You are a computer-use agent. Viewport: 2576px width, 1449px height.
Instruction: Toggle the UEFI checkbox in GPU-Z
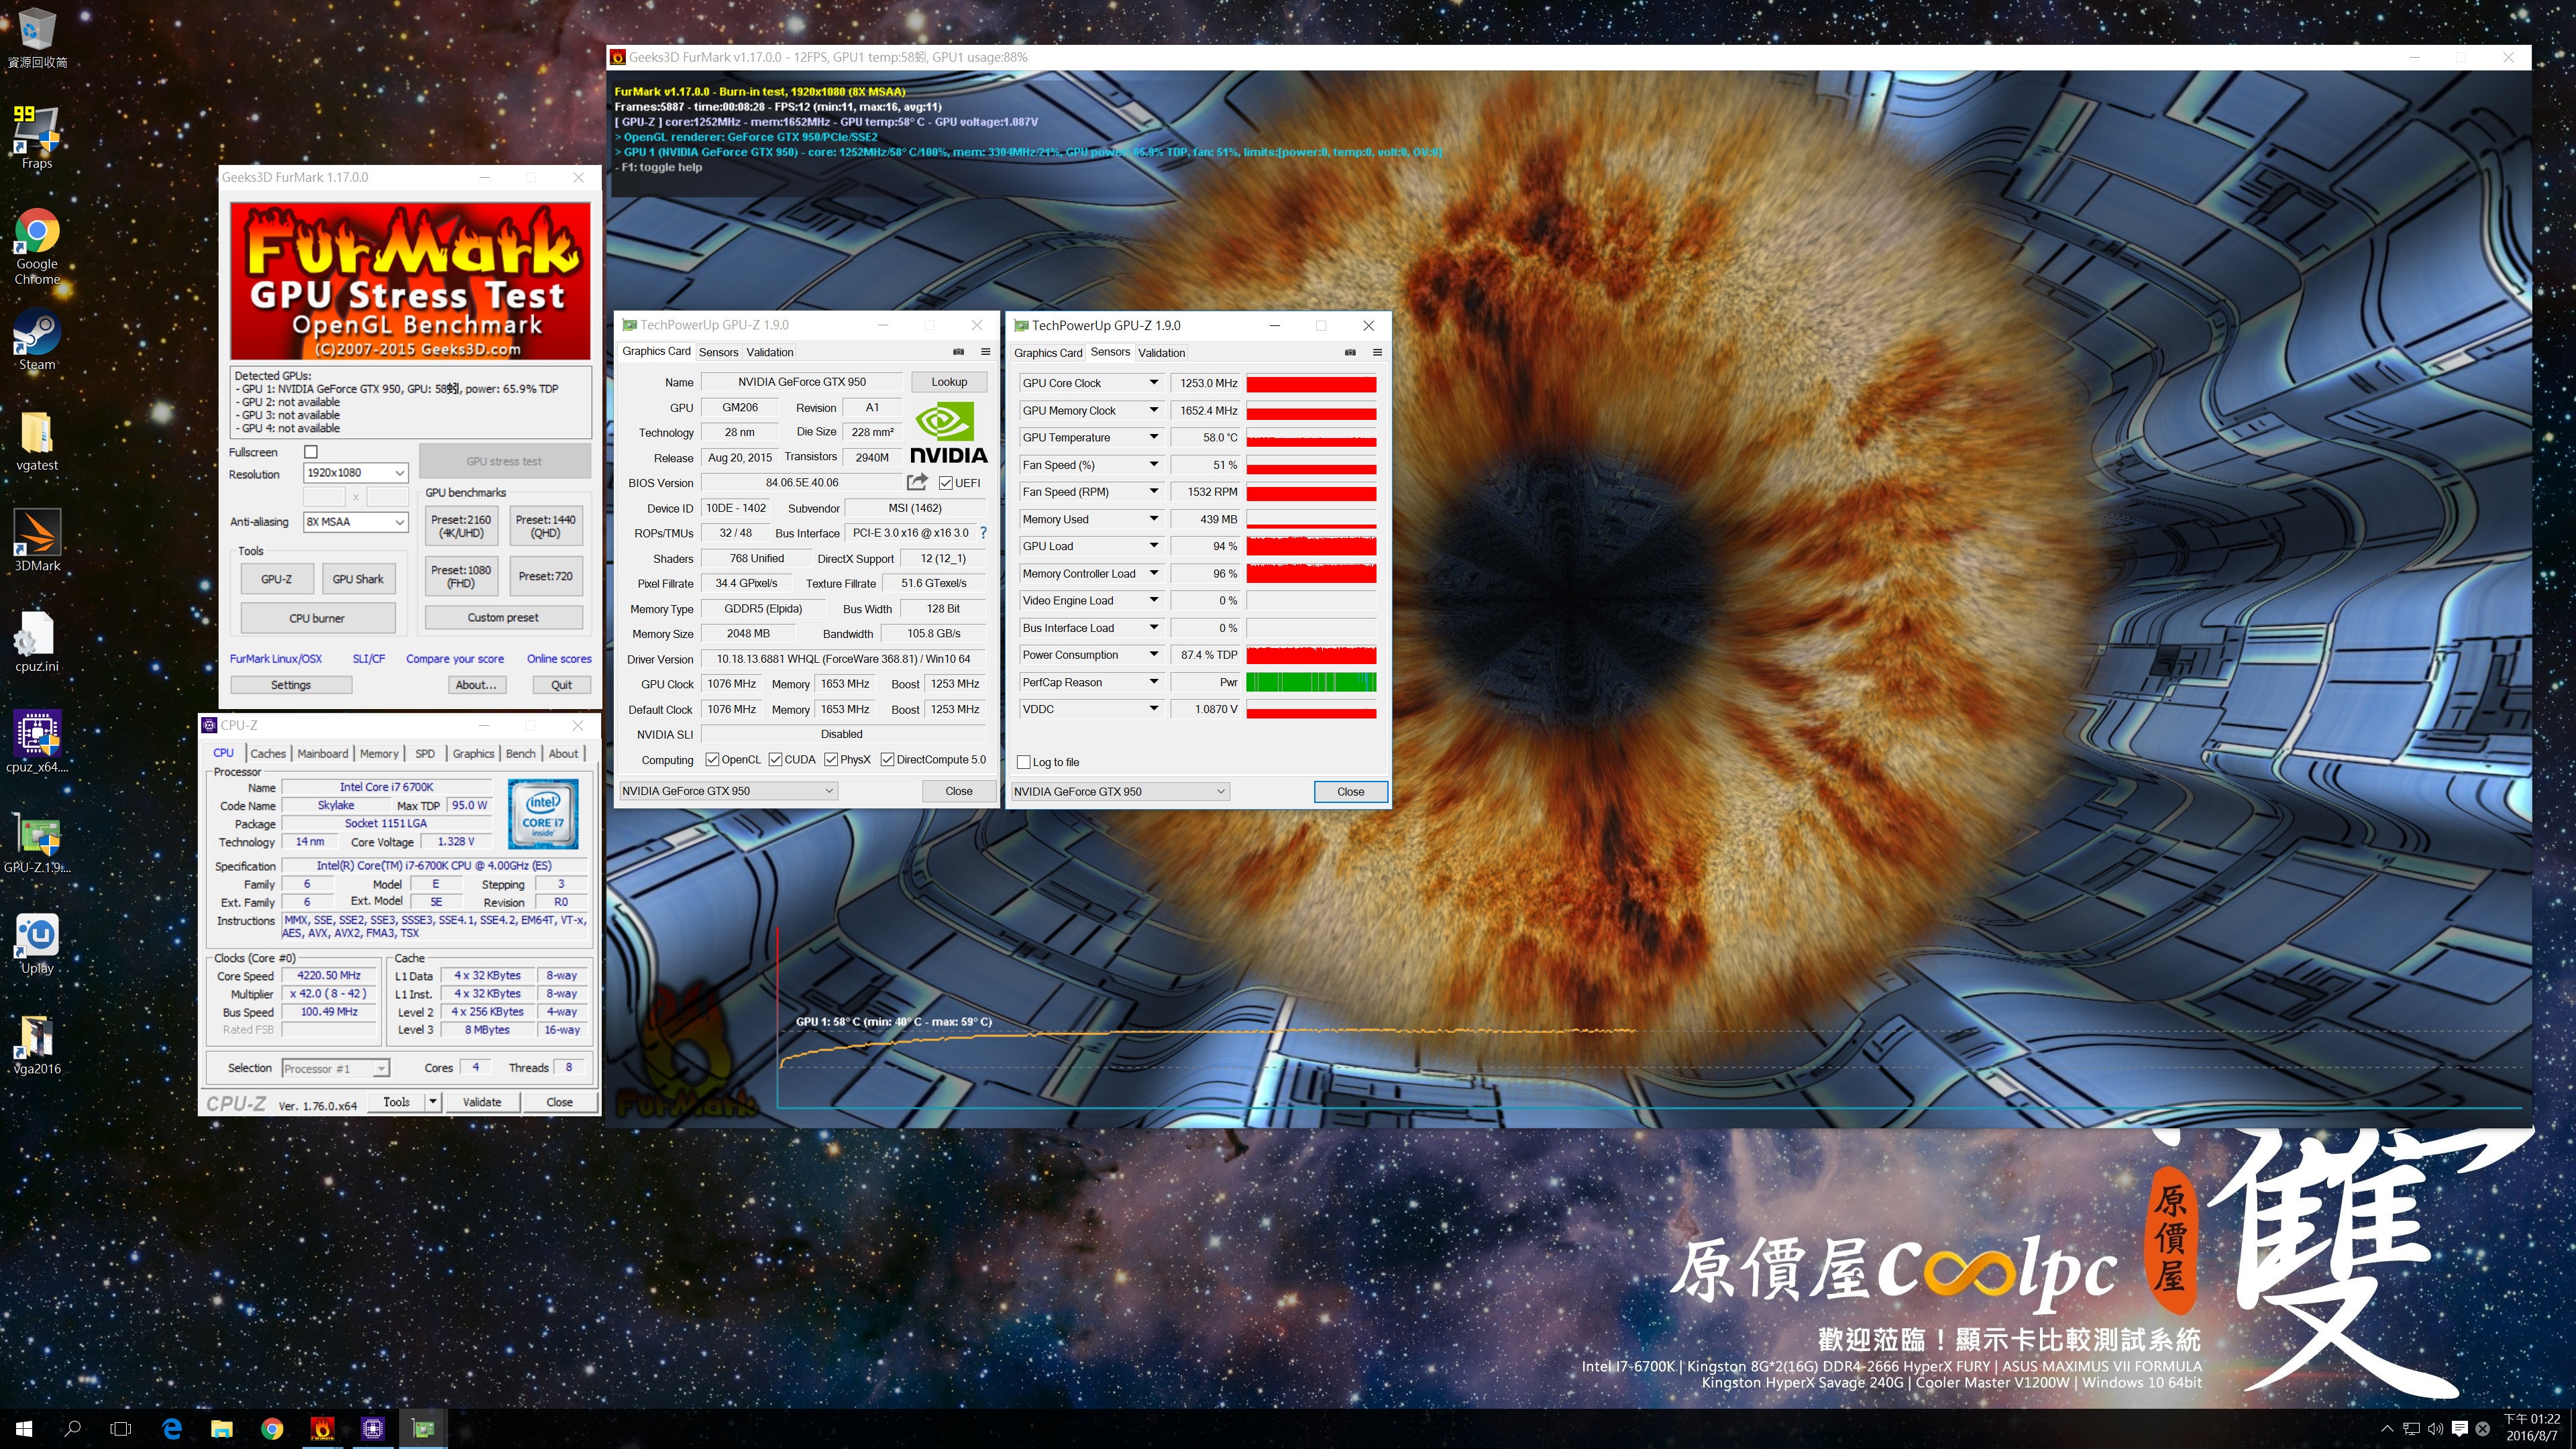point(945,483)
